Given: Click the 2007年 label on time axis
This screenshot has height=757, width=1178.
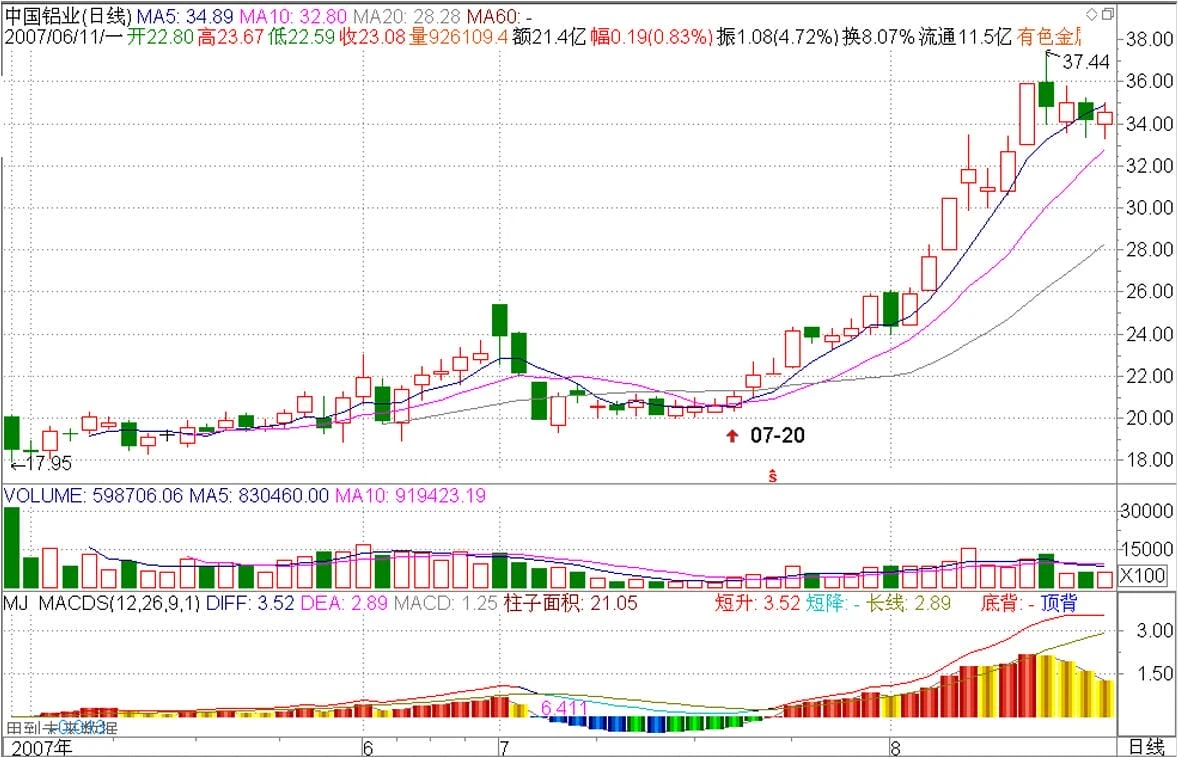Looking at the screenshot, I should pos(41,748).
